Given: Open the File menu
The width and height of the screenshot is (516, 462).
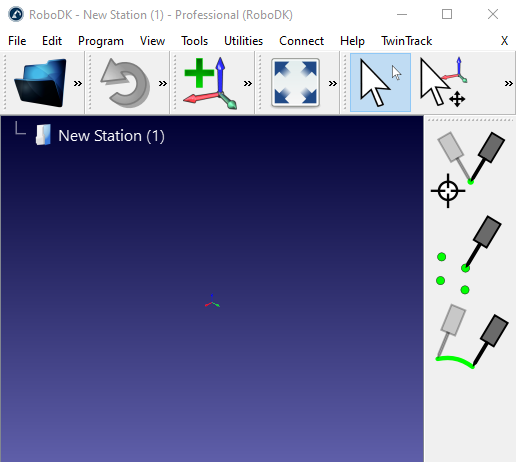Looking at the screenshot, I should (x=17, y=41).
